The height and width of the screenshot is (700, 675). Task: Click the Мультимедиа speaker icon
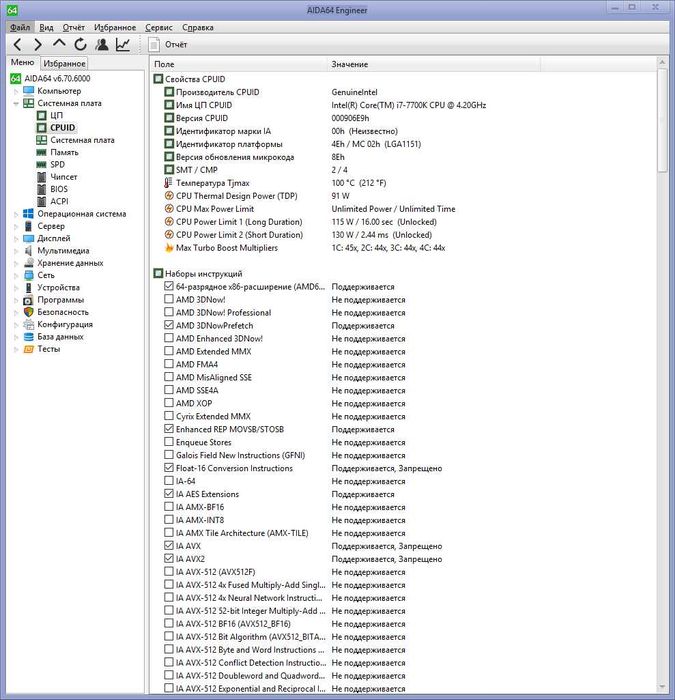pyautogui.click(x=29, y=250)
